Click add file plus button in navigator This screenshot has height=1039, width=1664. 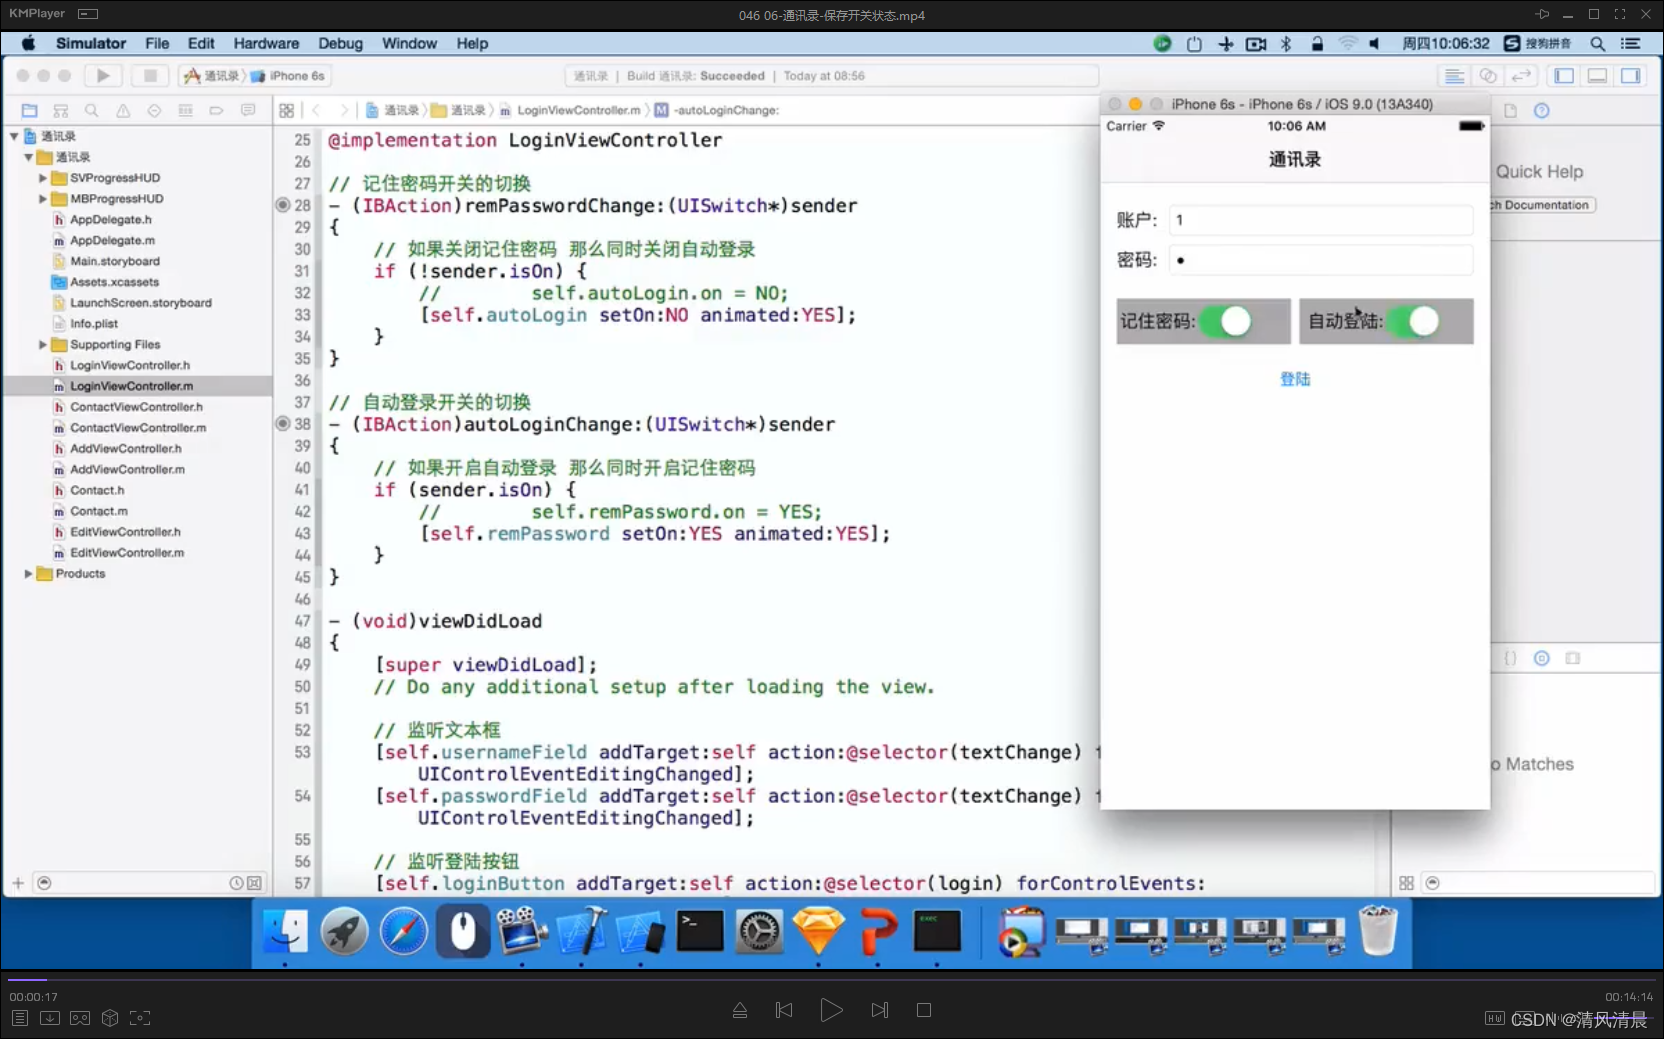18,883
